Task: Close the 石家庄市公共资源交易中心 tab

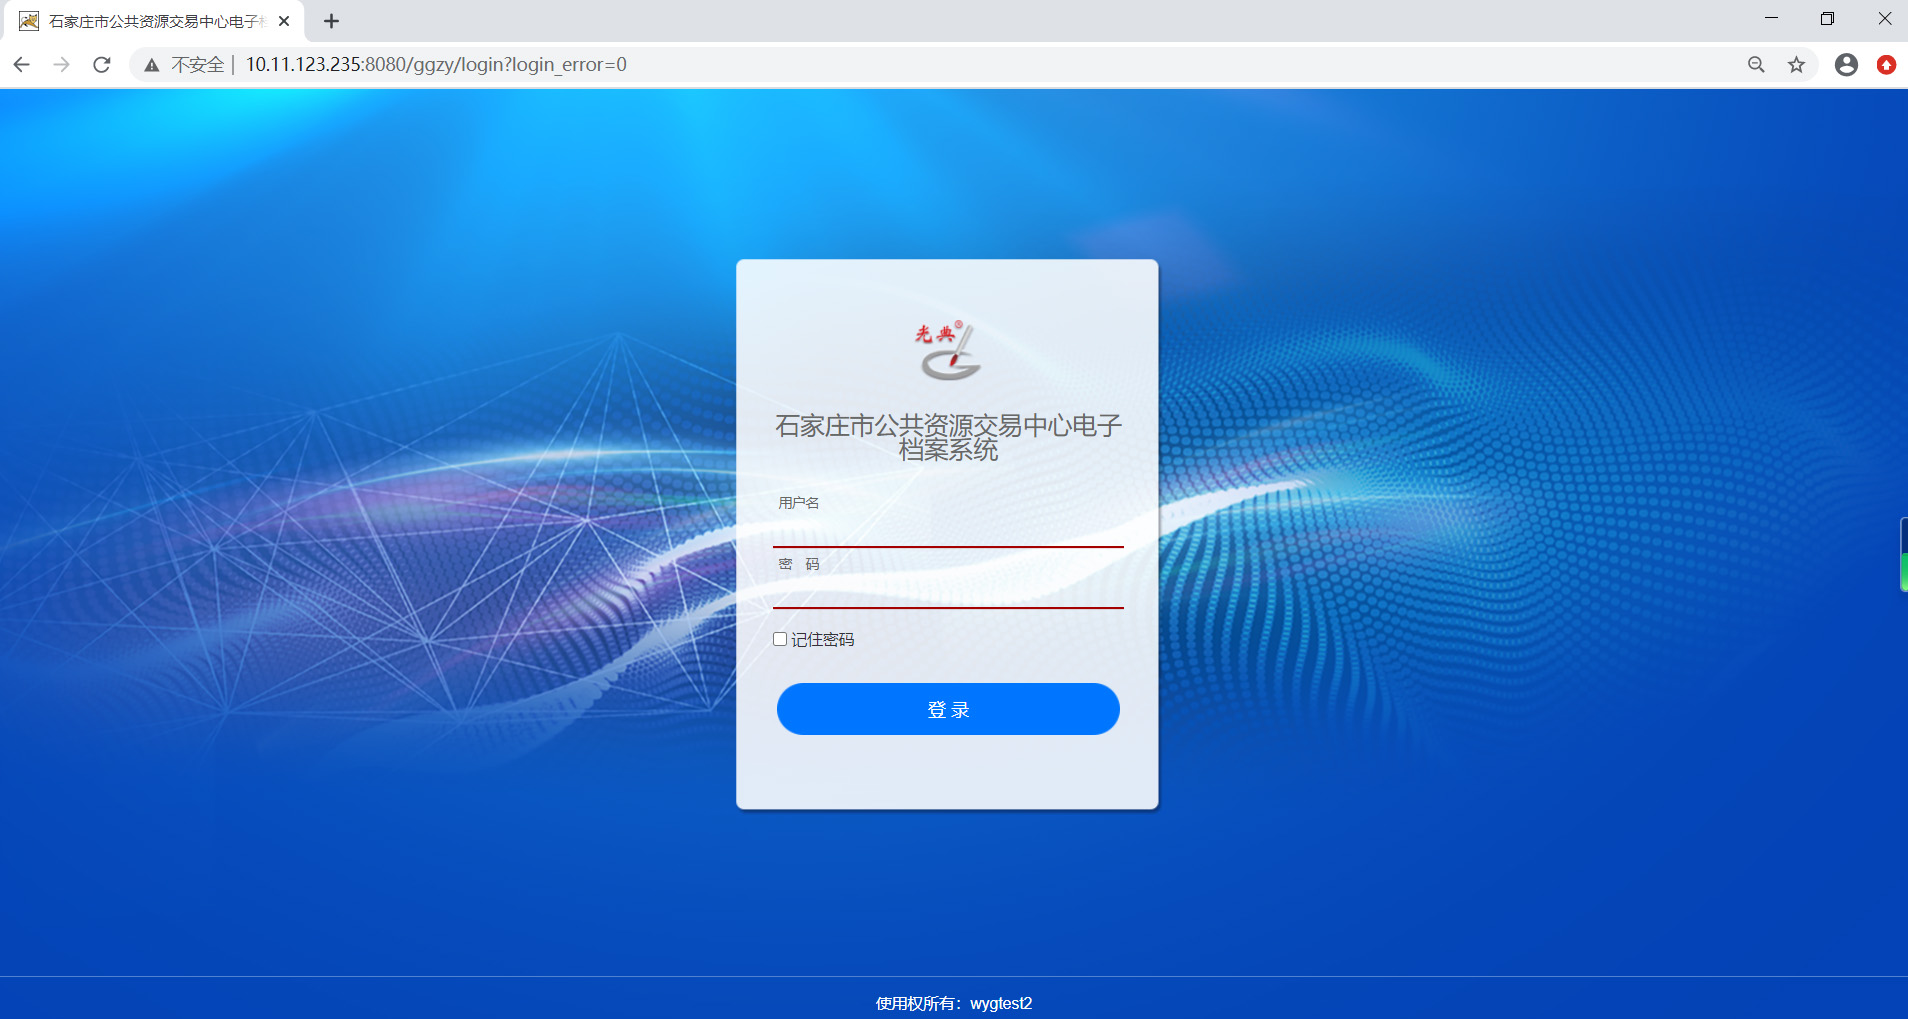Action: point(284,21)
